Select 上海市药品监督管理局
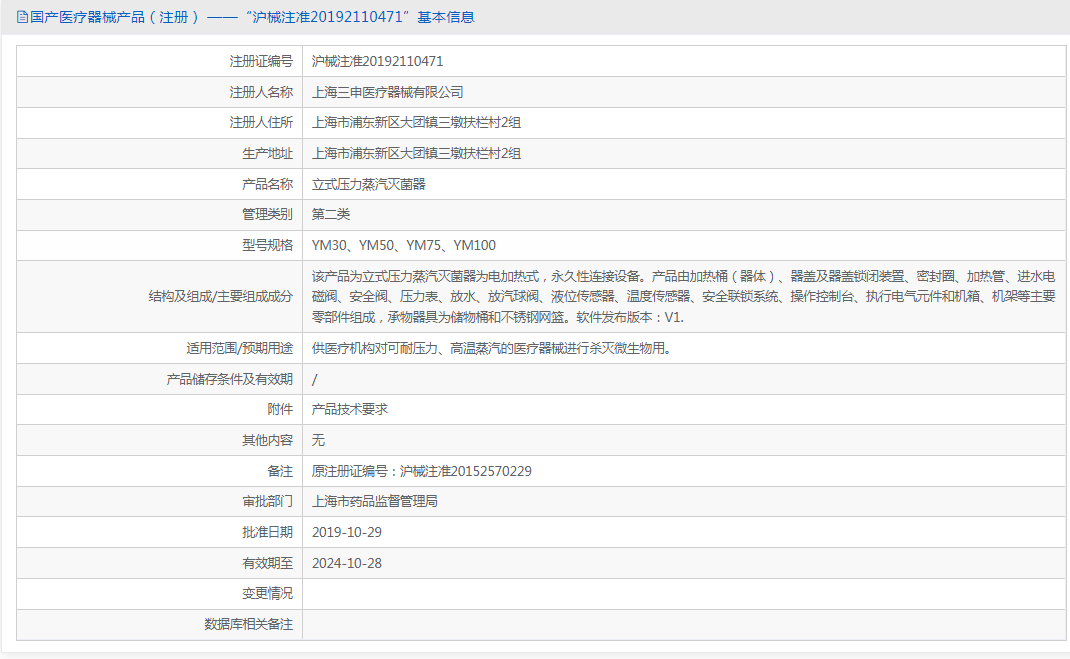1070x659 pixels. [375, 501]
